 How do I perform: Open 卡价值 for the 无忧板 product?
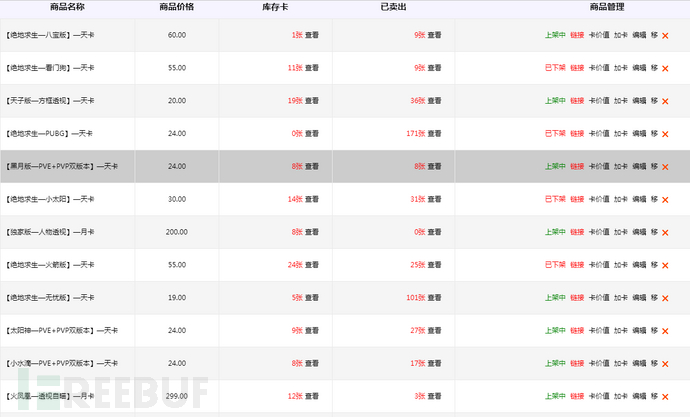tap(599, 297)
